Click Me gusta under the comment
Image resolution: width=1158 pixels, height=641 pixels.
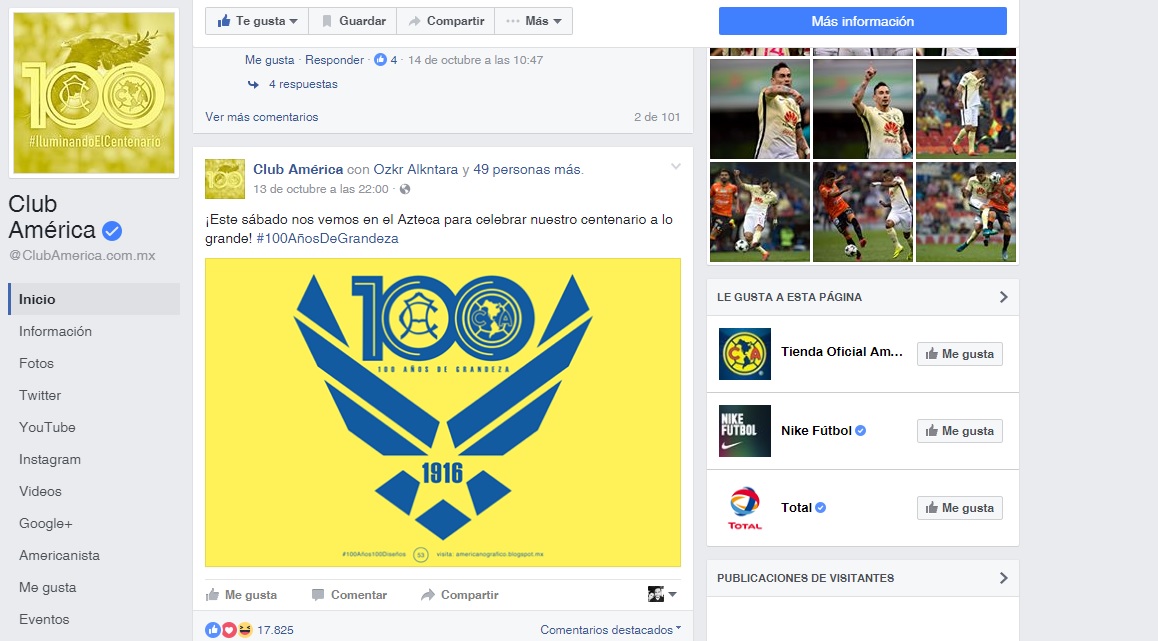click(270, 60)
